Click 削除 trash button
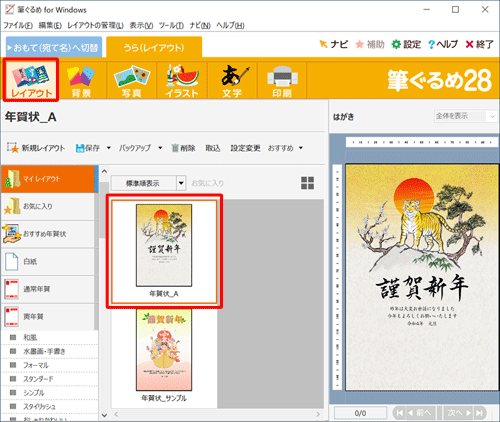 183,148
